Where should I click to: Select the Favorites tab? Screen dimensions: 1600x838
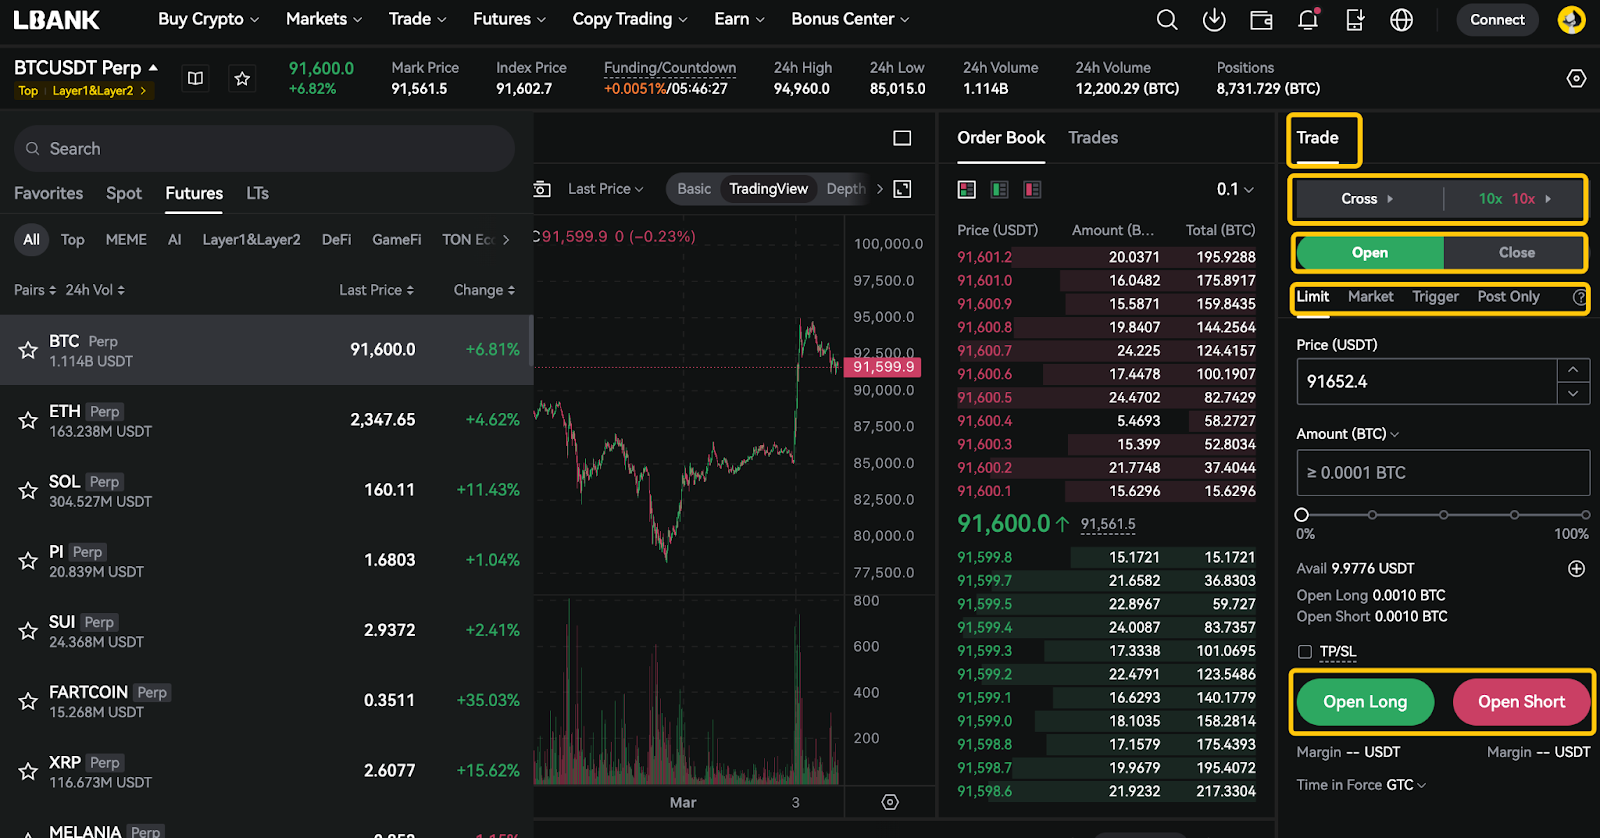pyautogui.click(x=48, y=193)
